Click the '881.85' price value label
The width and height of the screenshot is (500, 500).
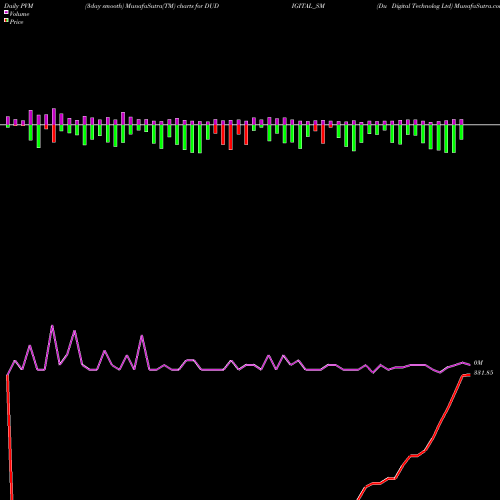483,373
